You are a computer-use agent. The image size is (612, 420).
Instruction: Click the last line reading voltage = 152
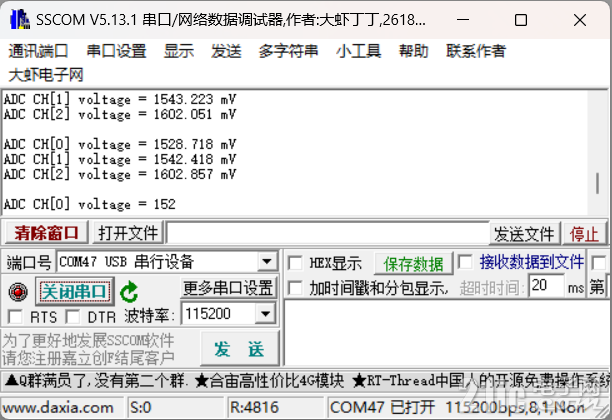pos(89,204)
